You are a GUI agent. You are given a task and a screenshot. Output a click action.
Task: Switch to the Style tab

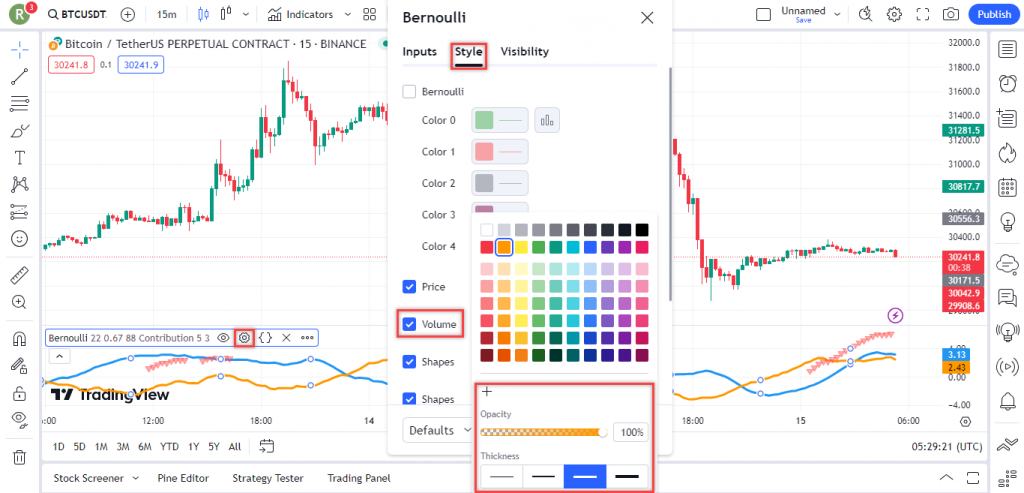tap(468, 52)
